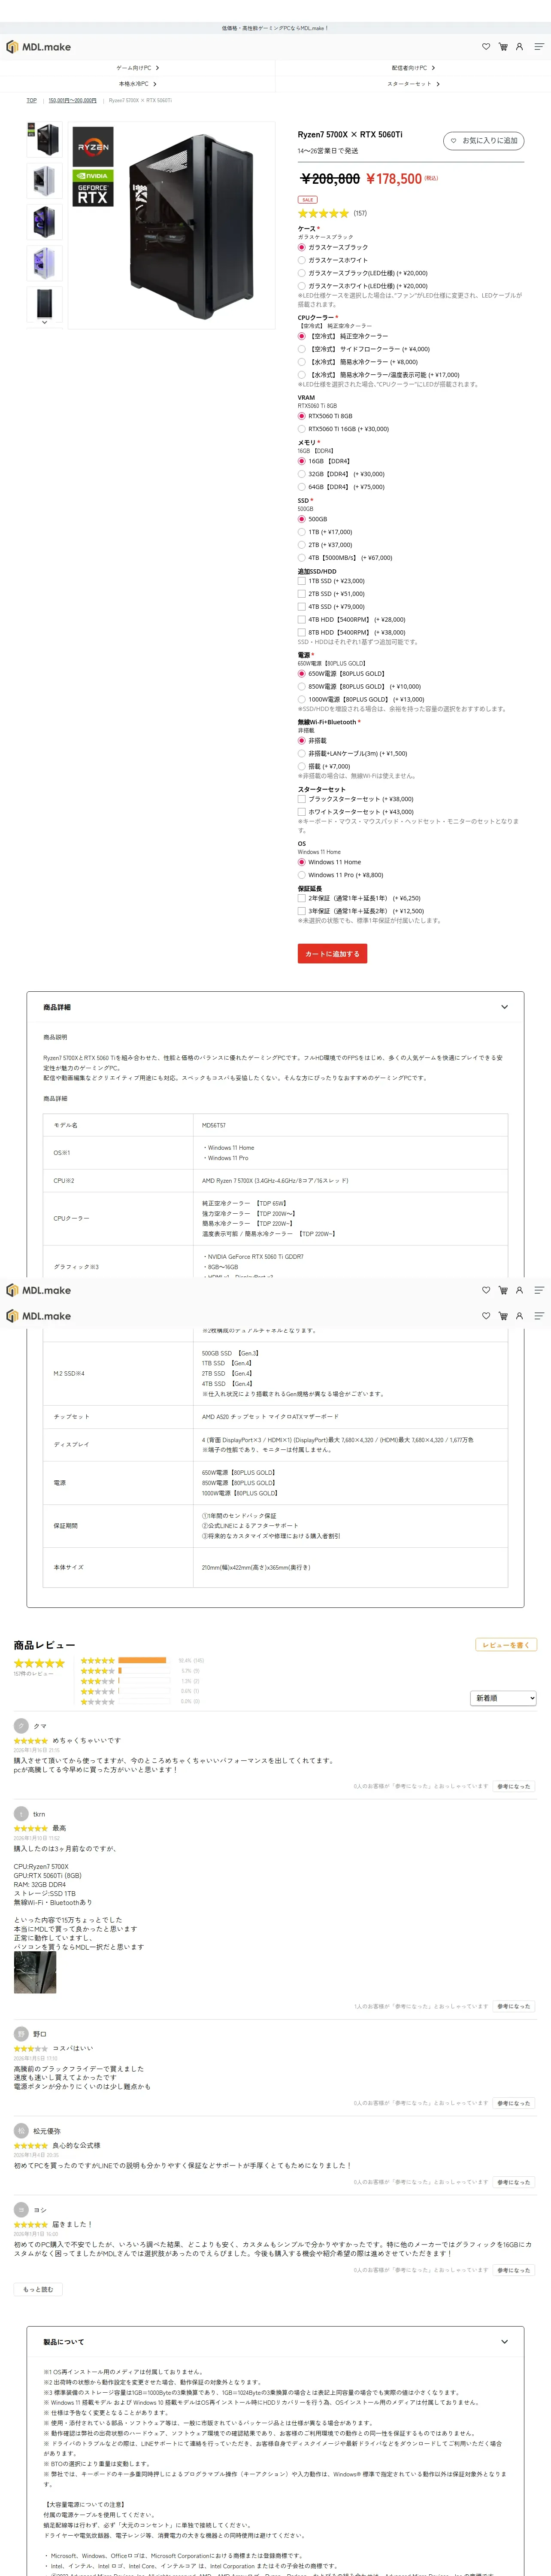The width and height of the screenshot is (551, 2576).
Task: Click お気に入りに追加 button
Action: point(484,141)
